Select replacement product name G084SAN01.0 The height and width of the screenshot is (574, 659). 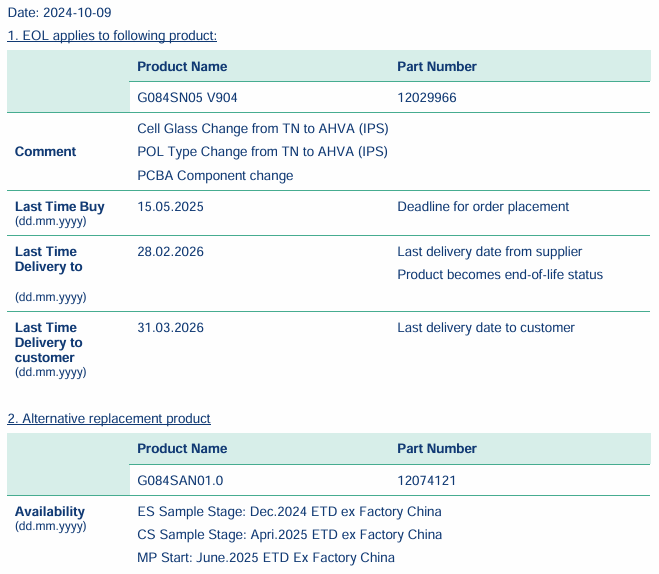click(x=180, y=481)
